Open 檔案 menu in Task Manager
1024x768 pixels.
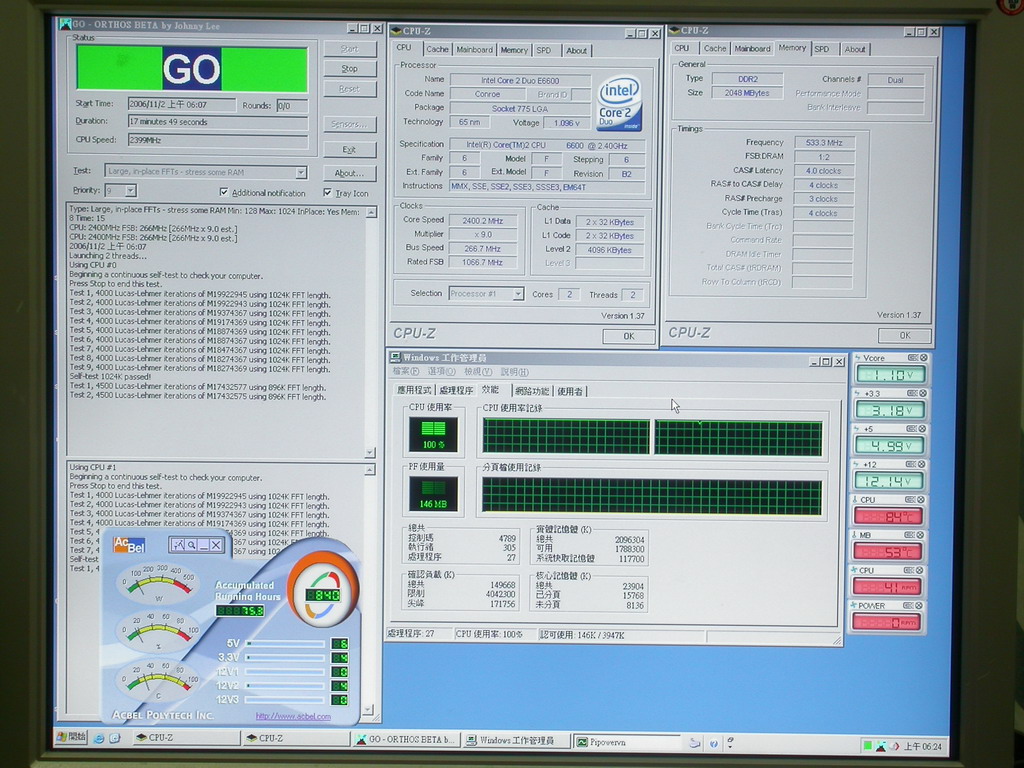406,372
